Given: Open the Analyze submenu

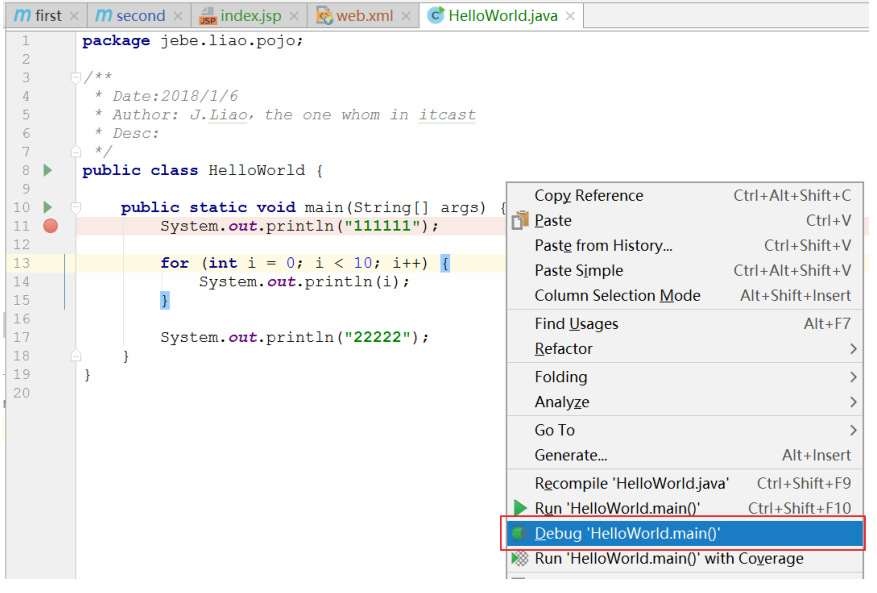Looking at the screenshot, I should (x=685, y=402).
